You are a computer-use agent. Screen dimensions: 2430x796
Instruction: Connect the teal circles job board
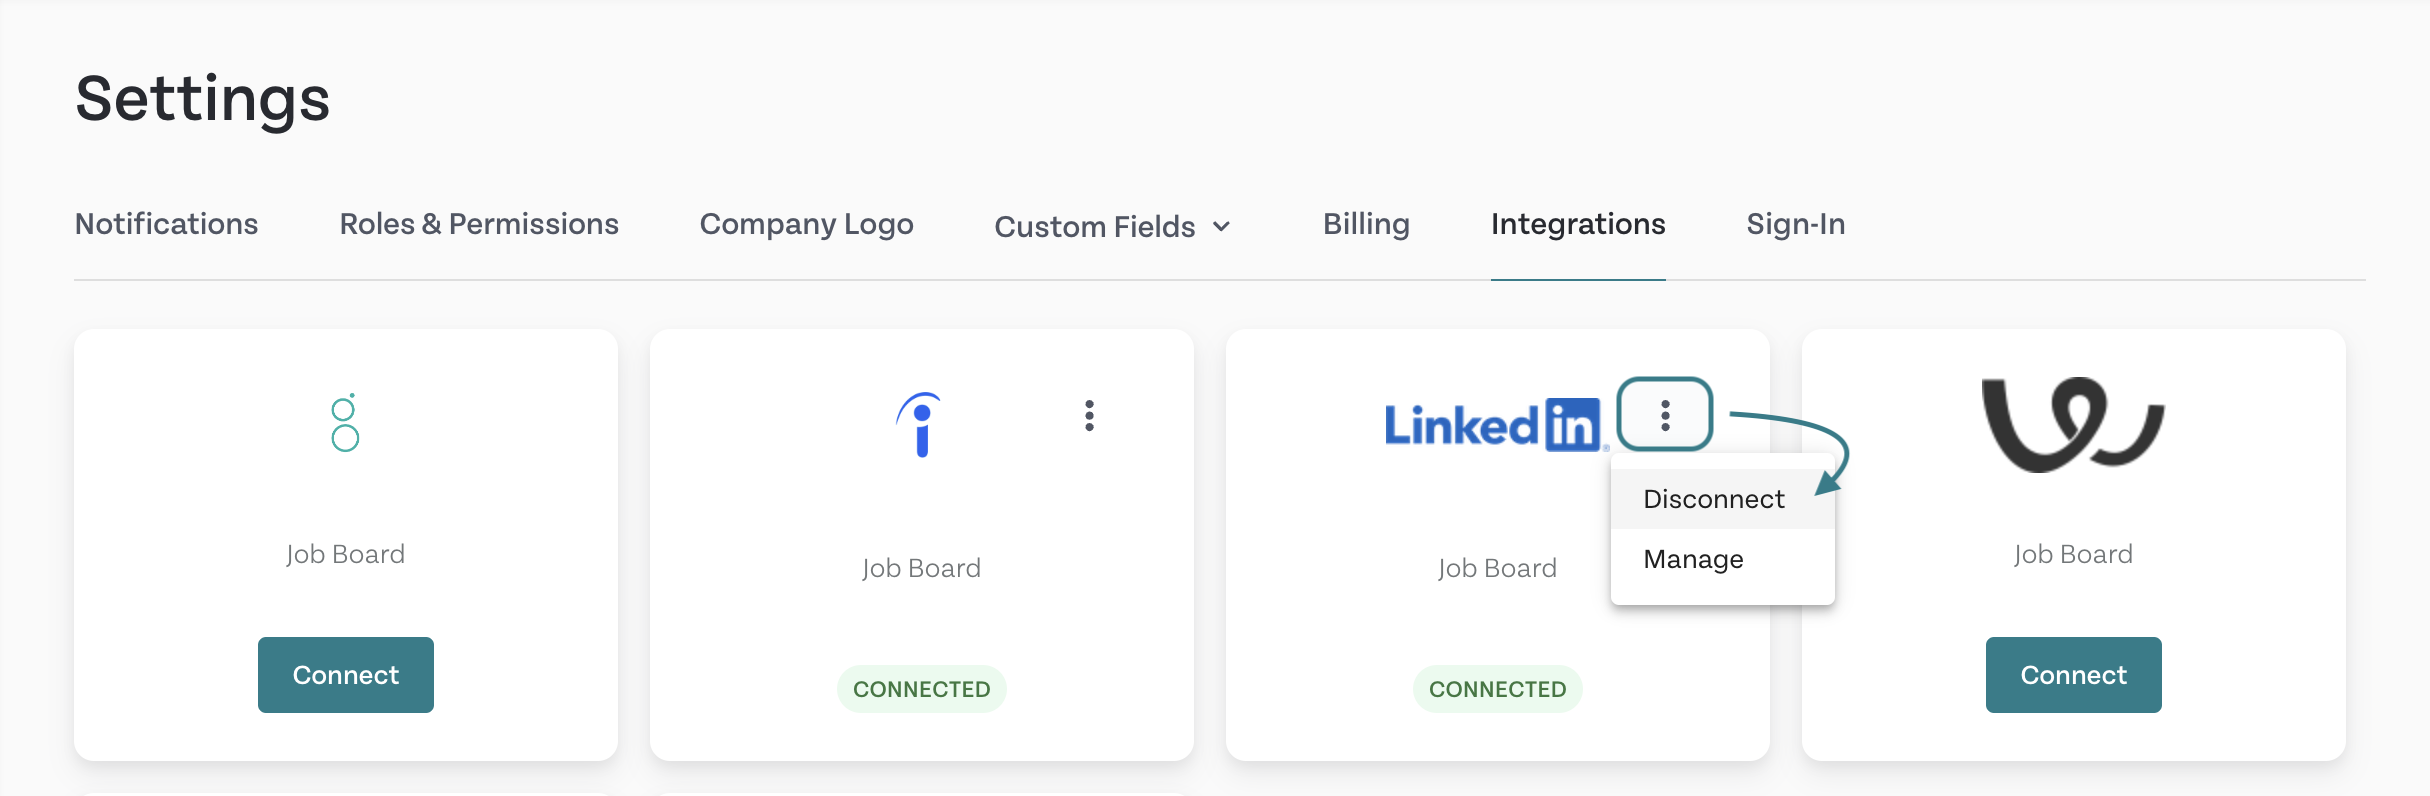tap(346, 675)
